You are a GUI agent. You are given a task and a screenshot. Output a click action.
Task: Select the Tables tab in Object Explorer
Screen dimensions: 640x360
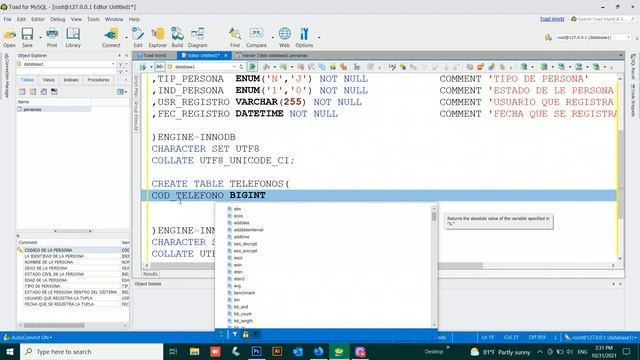pos(27,80)
